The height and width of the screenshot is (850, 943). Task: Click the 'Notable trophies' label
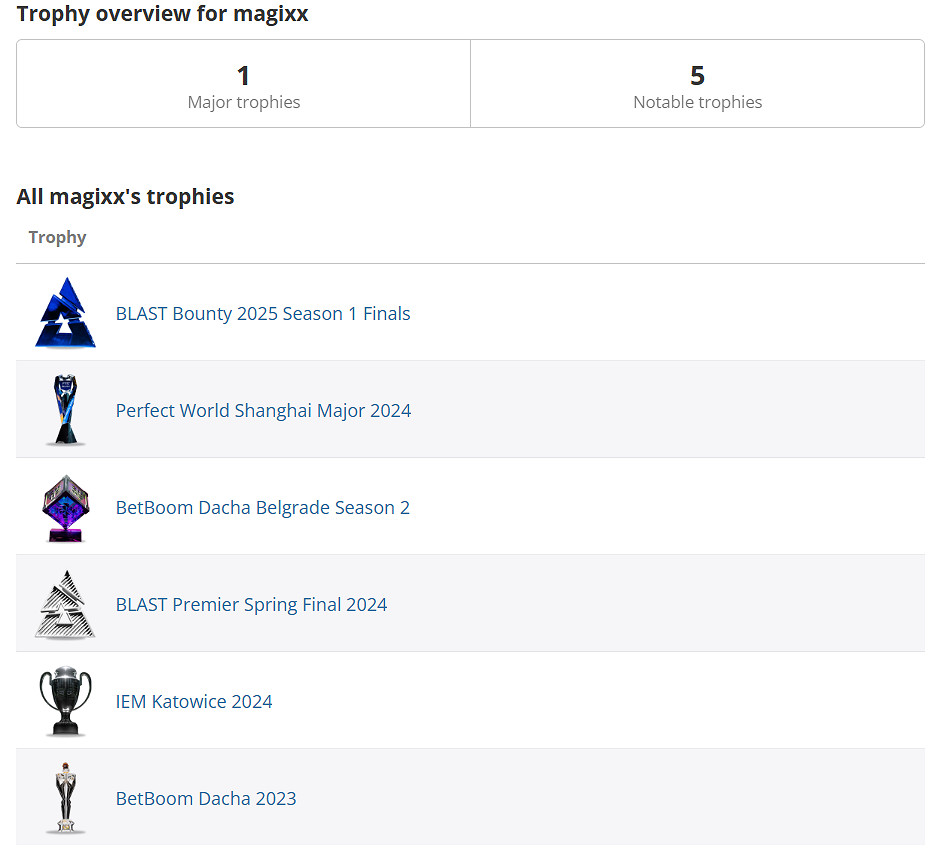point(697,102)
